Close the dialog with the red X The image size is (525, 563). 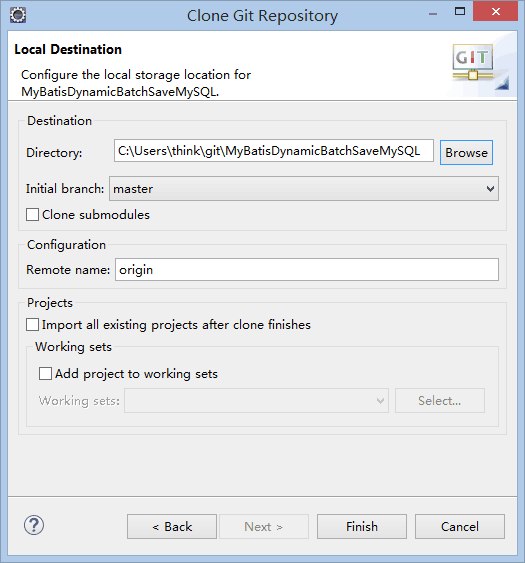tap(496, 12)
